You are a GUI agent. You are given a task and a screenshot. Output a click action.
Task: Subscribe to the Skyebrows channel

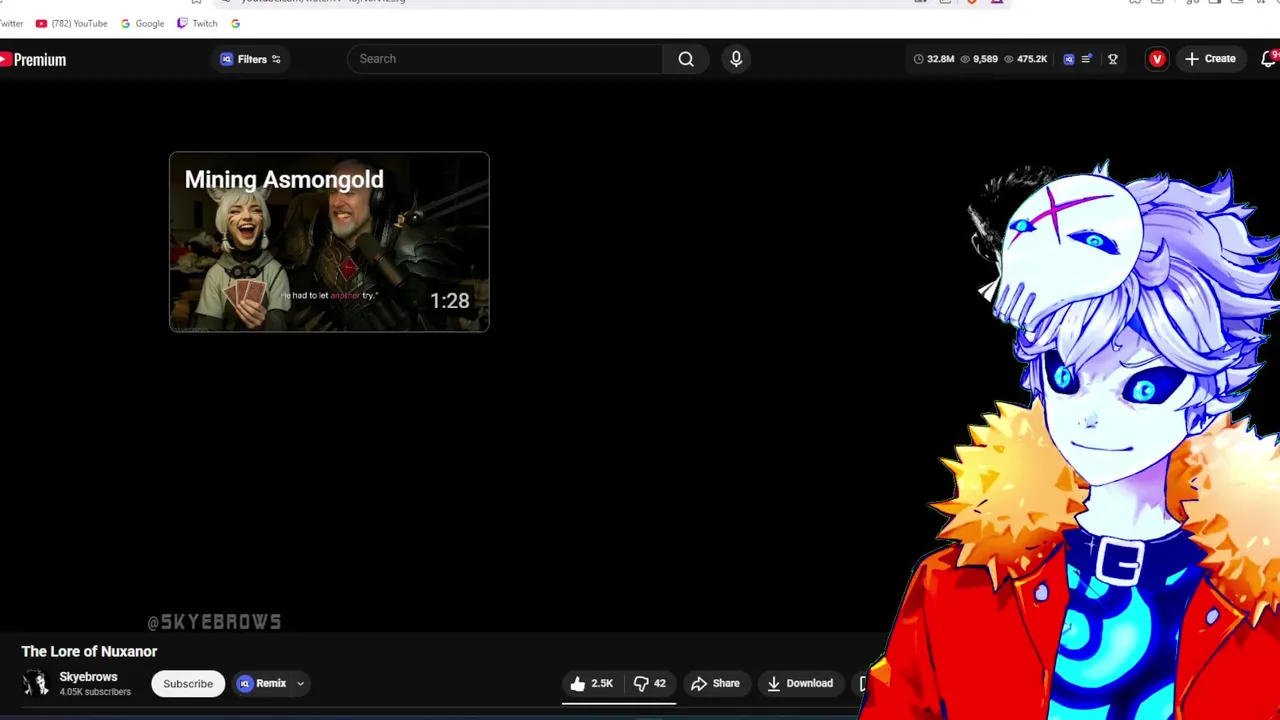(x=188, y=684)
